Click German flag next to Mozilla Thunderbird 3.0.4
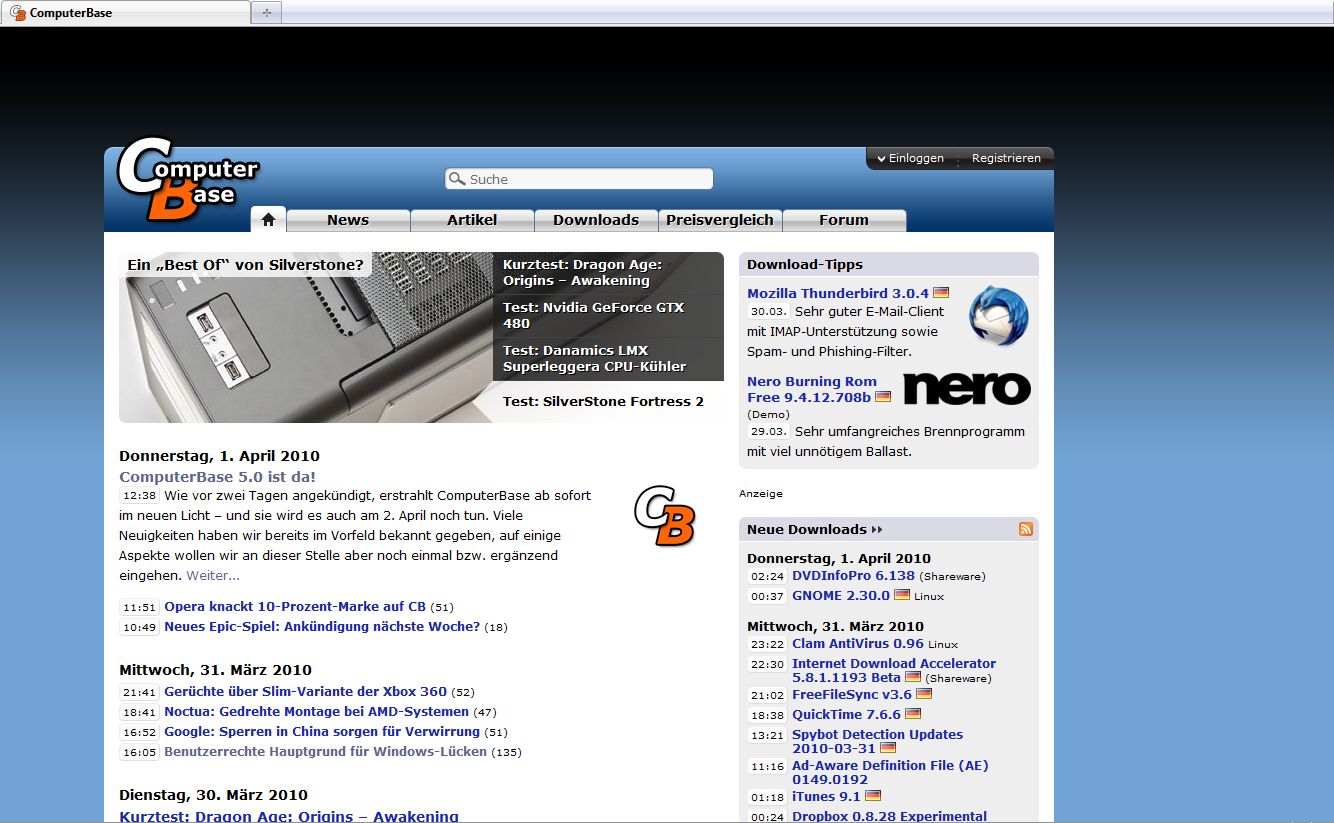This screenshot has height=823, width=1334. tap(941, 293)
